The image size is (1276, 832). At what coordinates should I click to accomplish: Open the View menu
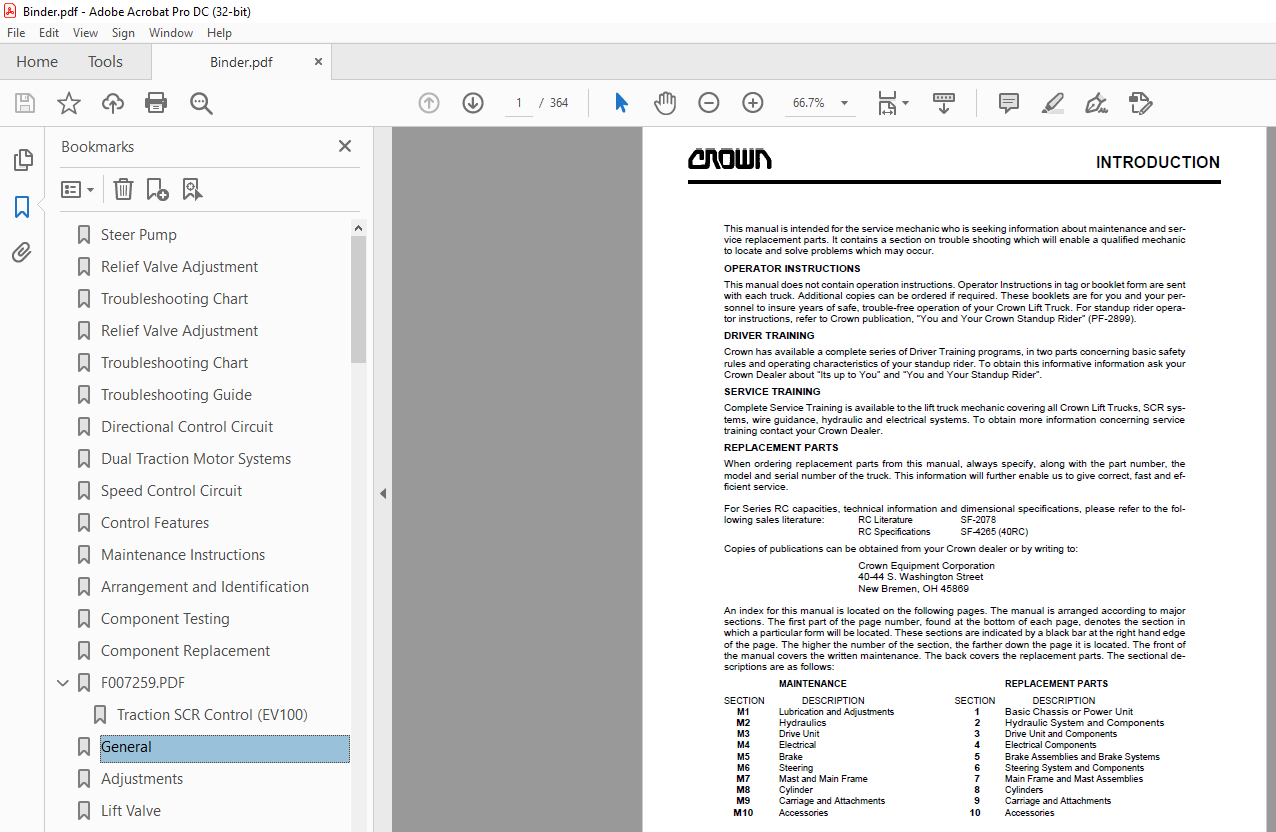click(x=86, y=33)
